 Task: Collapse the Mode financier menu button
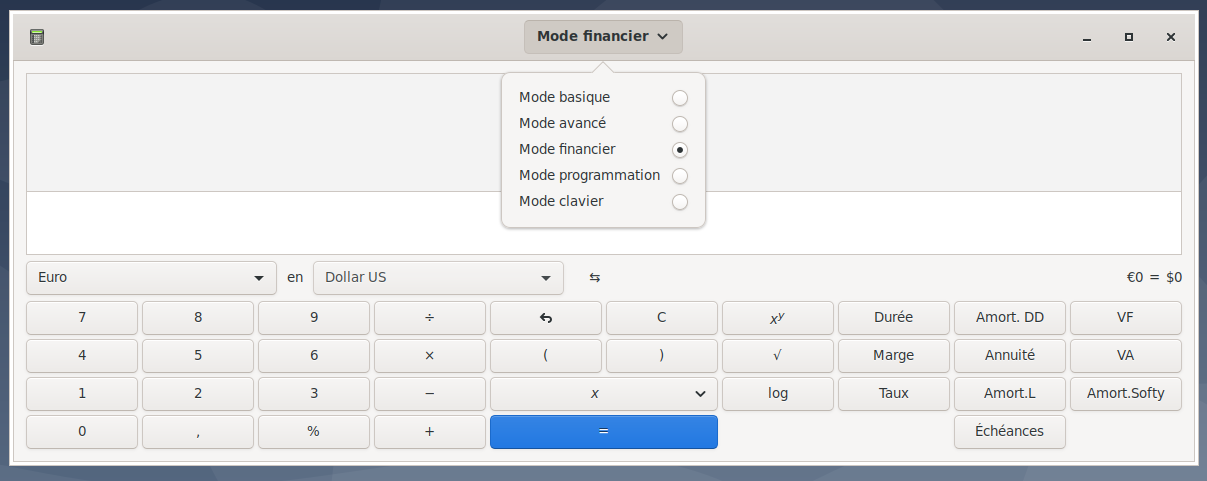(603, 37)
